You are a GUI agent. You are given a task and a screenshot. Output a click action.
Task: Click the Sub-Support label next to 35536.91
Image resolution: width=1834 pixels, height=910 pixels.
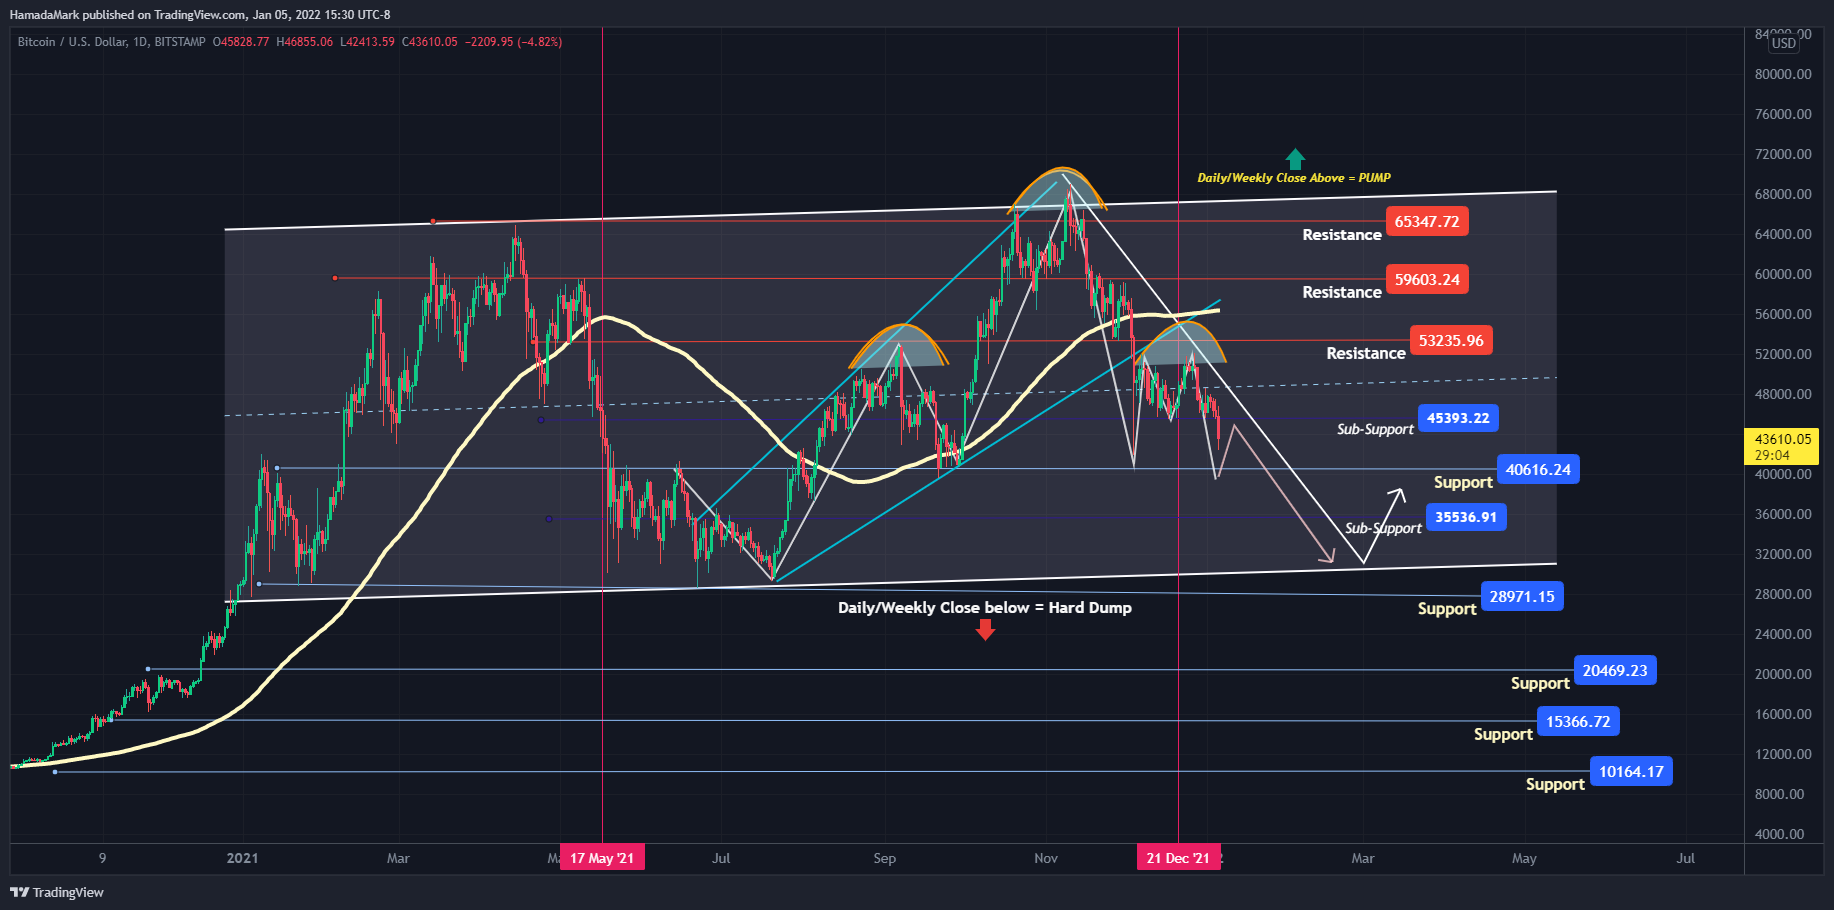click(x=1383, y=528)
